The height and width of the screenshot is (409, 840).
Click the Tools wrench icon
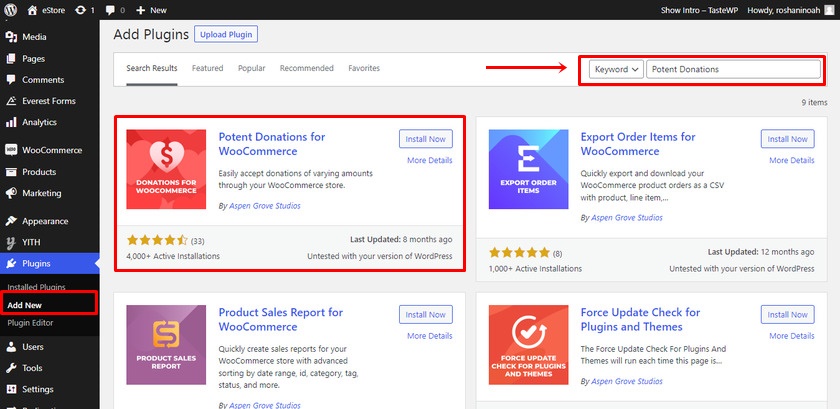click(11, 368)
